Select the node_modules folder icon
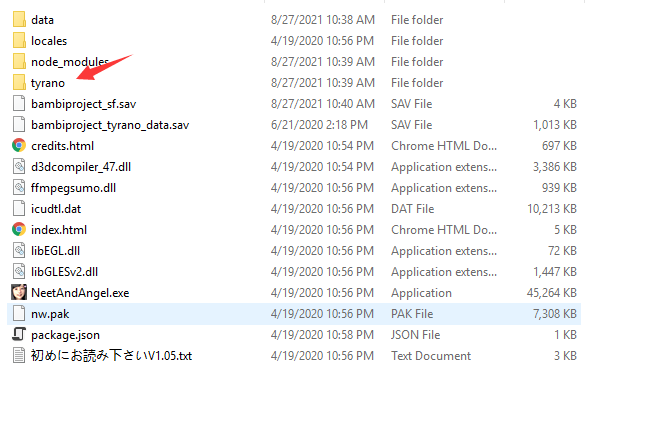 (19, 61)
